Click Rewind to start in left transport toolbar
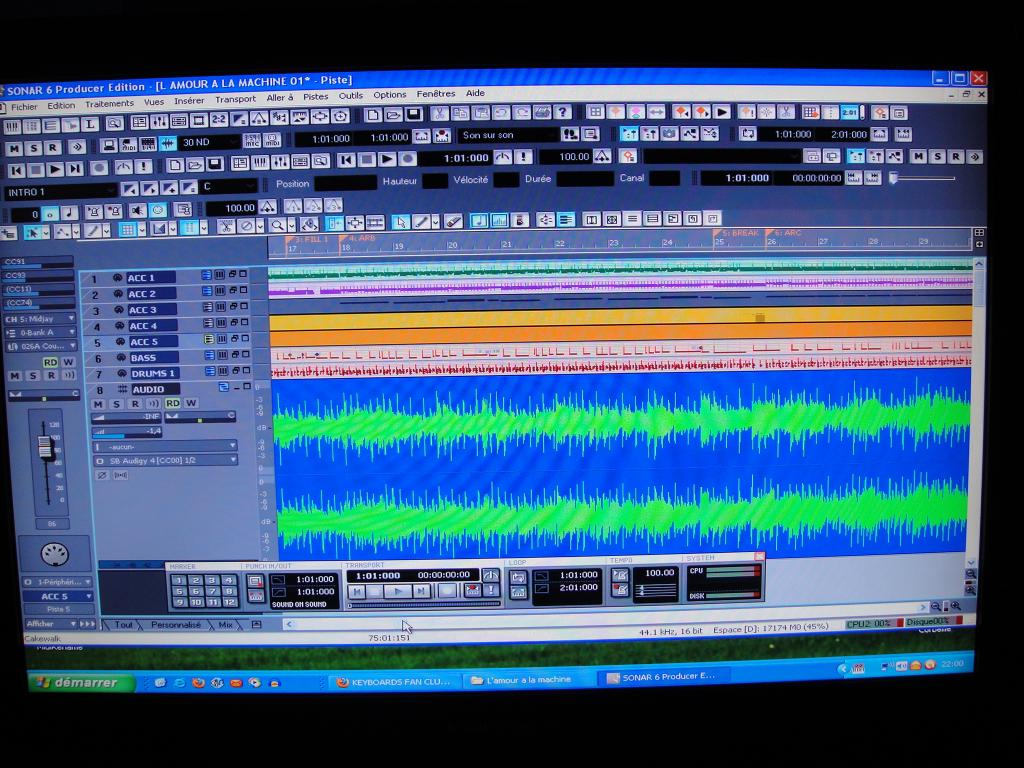Image resolution: width=1024 pixels, height=768 pixels. click(16, 170)
